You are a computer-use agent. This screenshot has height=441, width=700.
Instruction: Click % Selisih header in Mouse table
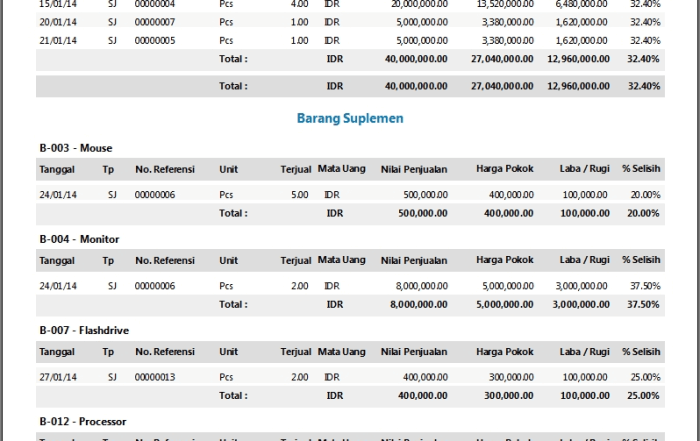(641, 169)
